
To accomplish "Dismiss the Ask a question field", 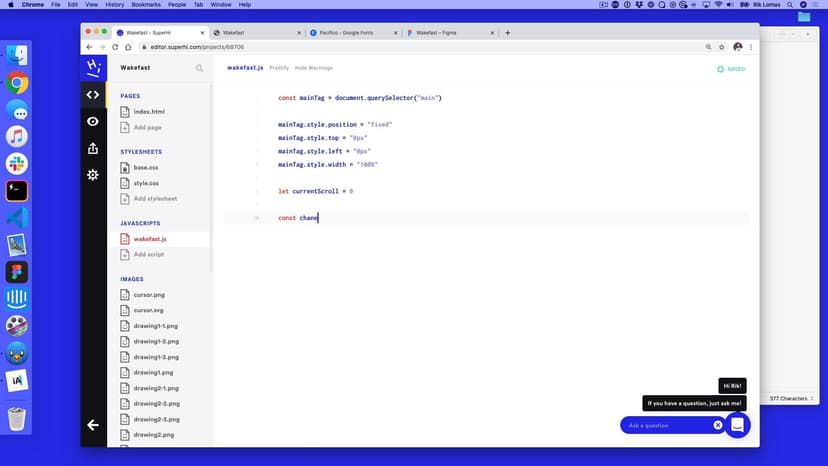I will click(718, 425).
